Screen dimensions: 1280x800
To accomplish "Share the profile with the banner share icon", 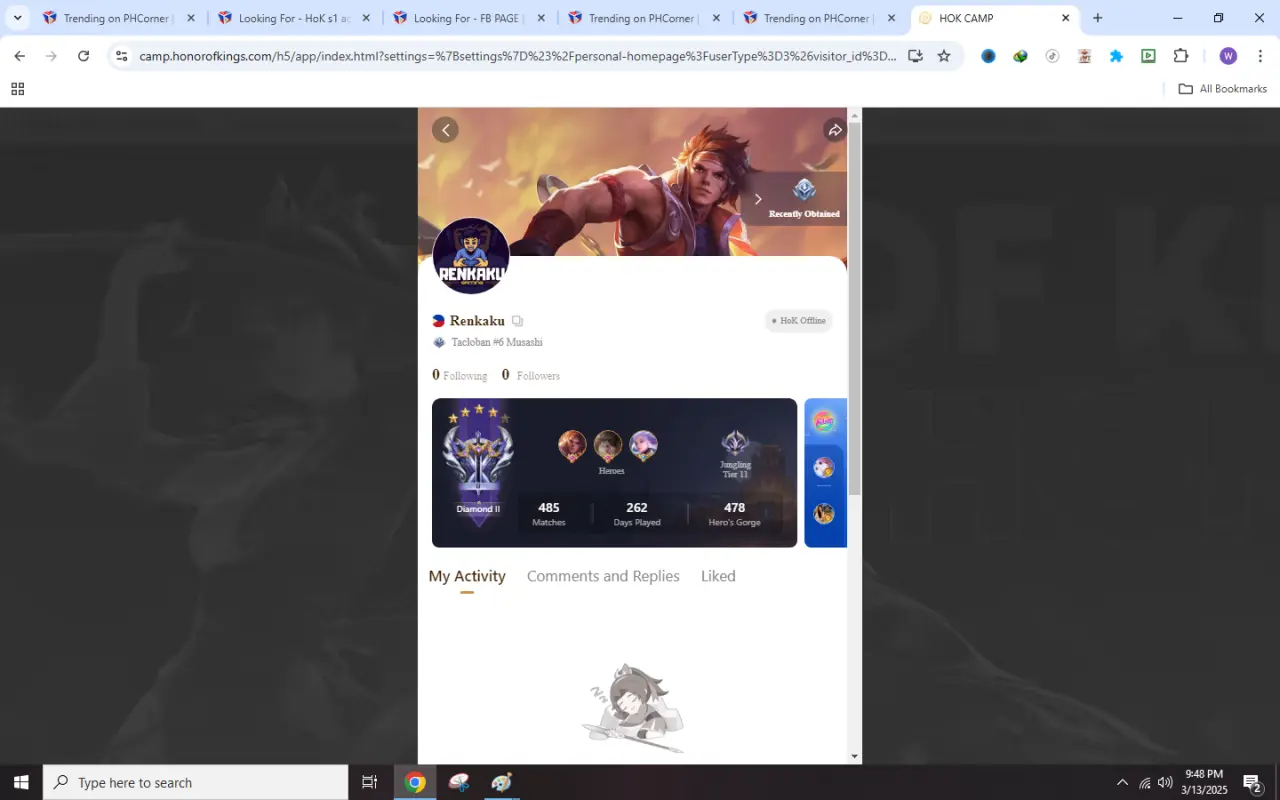I will 834,130.
